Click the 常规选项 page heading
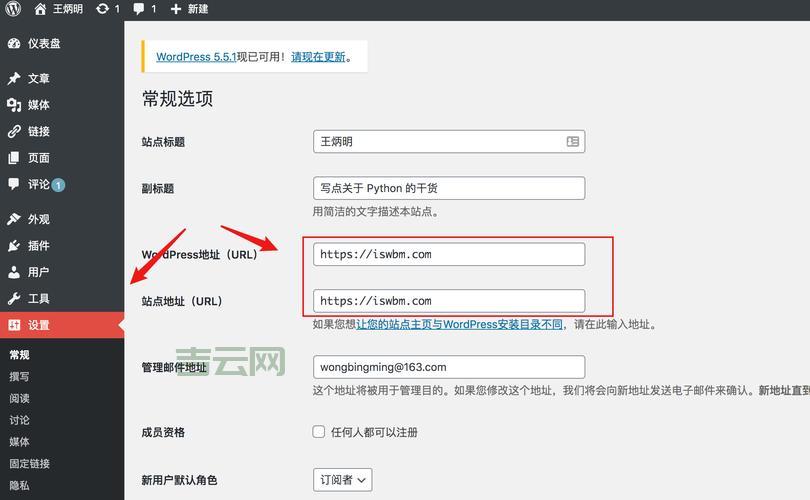This screenshot has height=500, width=810. pyautogui.click(x=177, y=98)
